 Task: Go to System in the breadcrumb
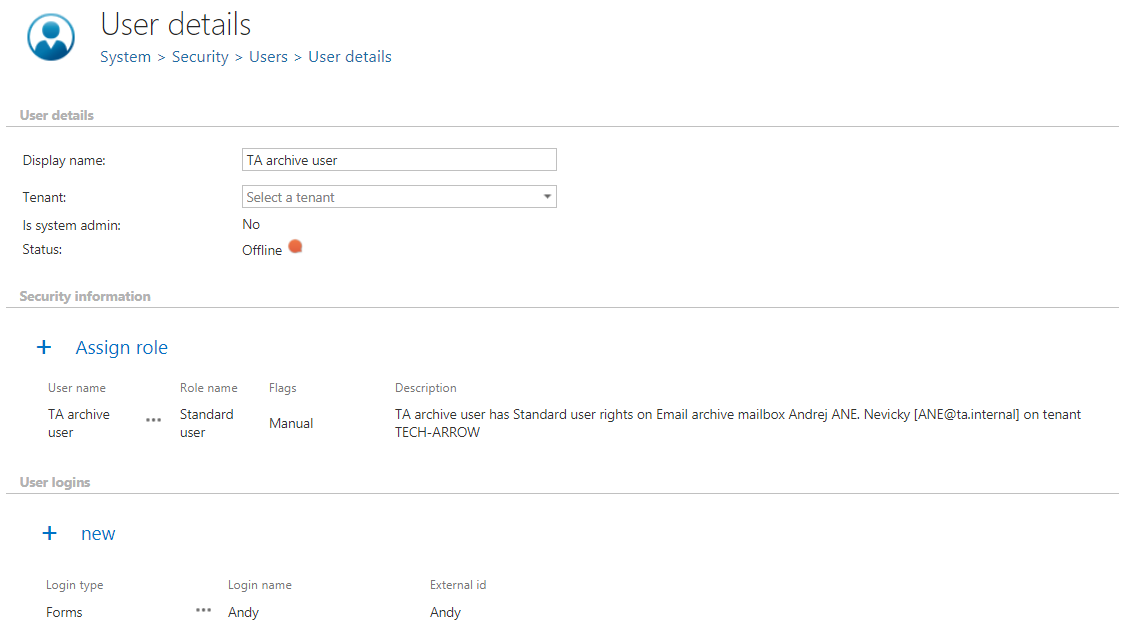125,57
